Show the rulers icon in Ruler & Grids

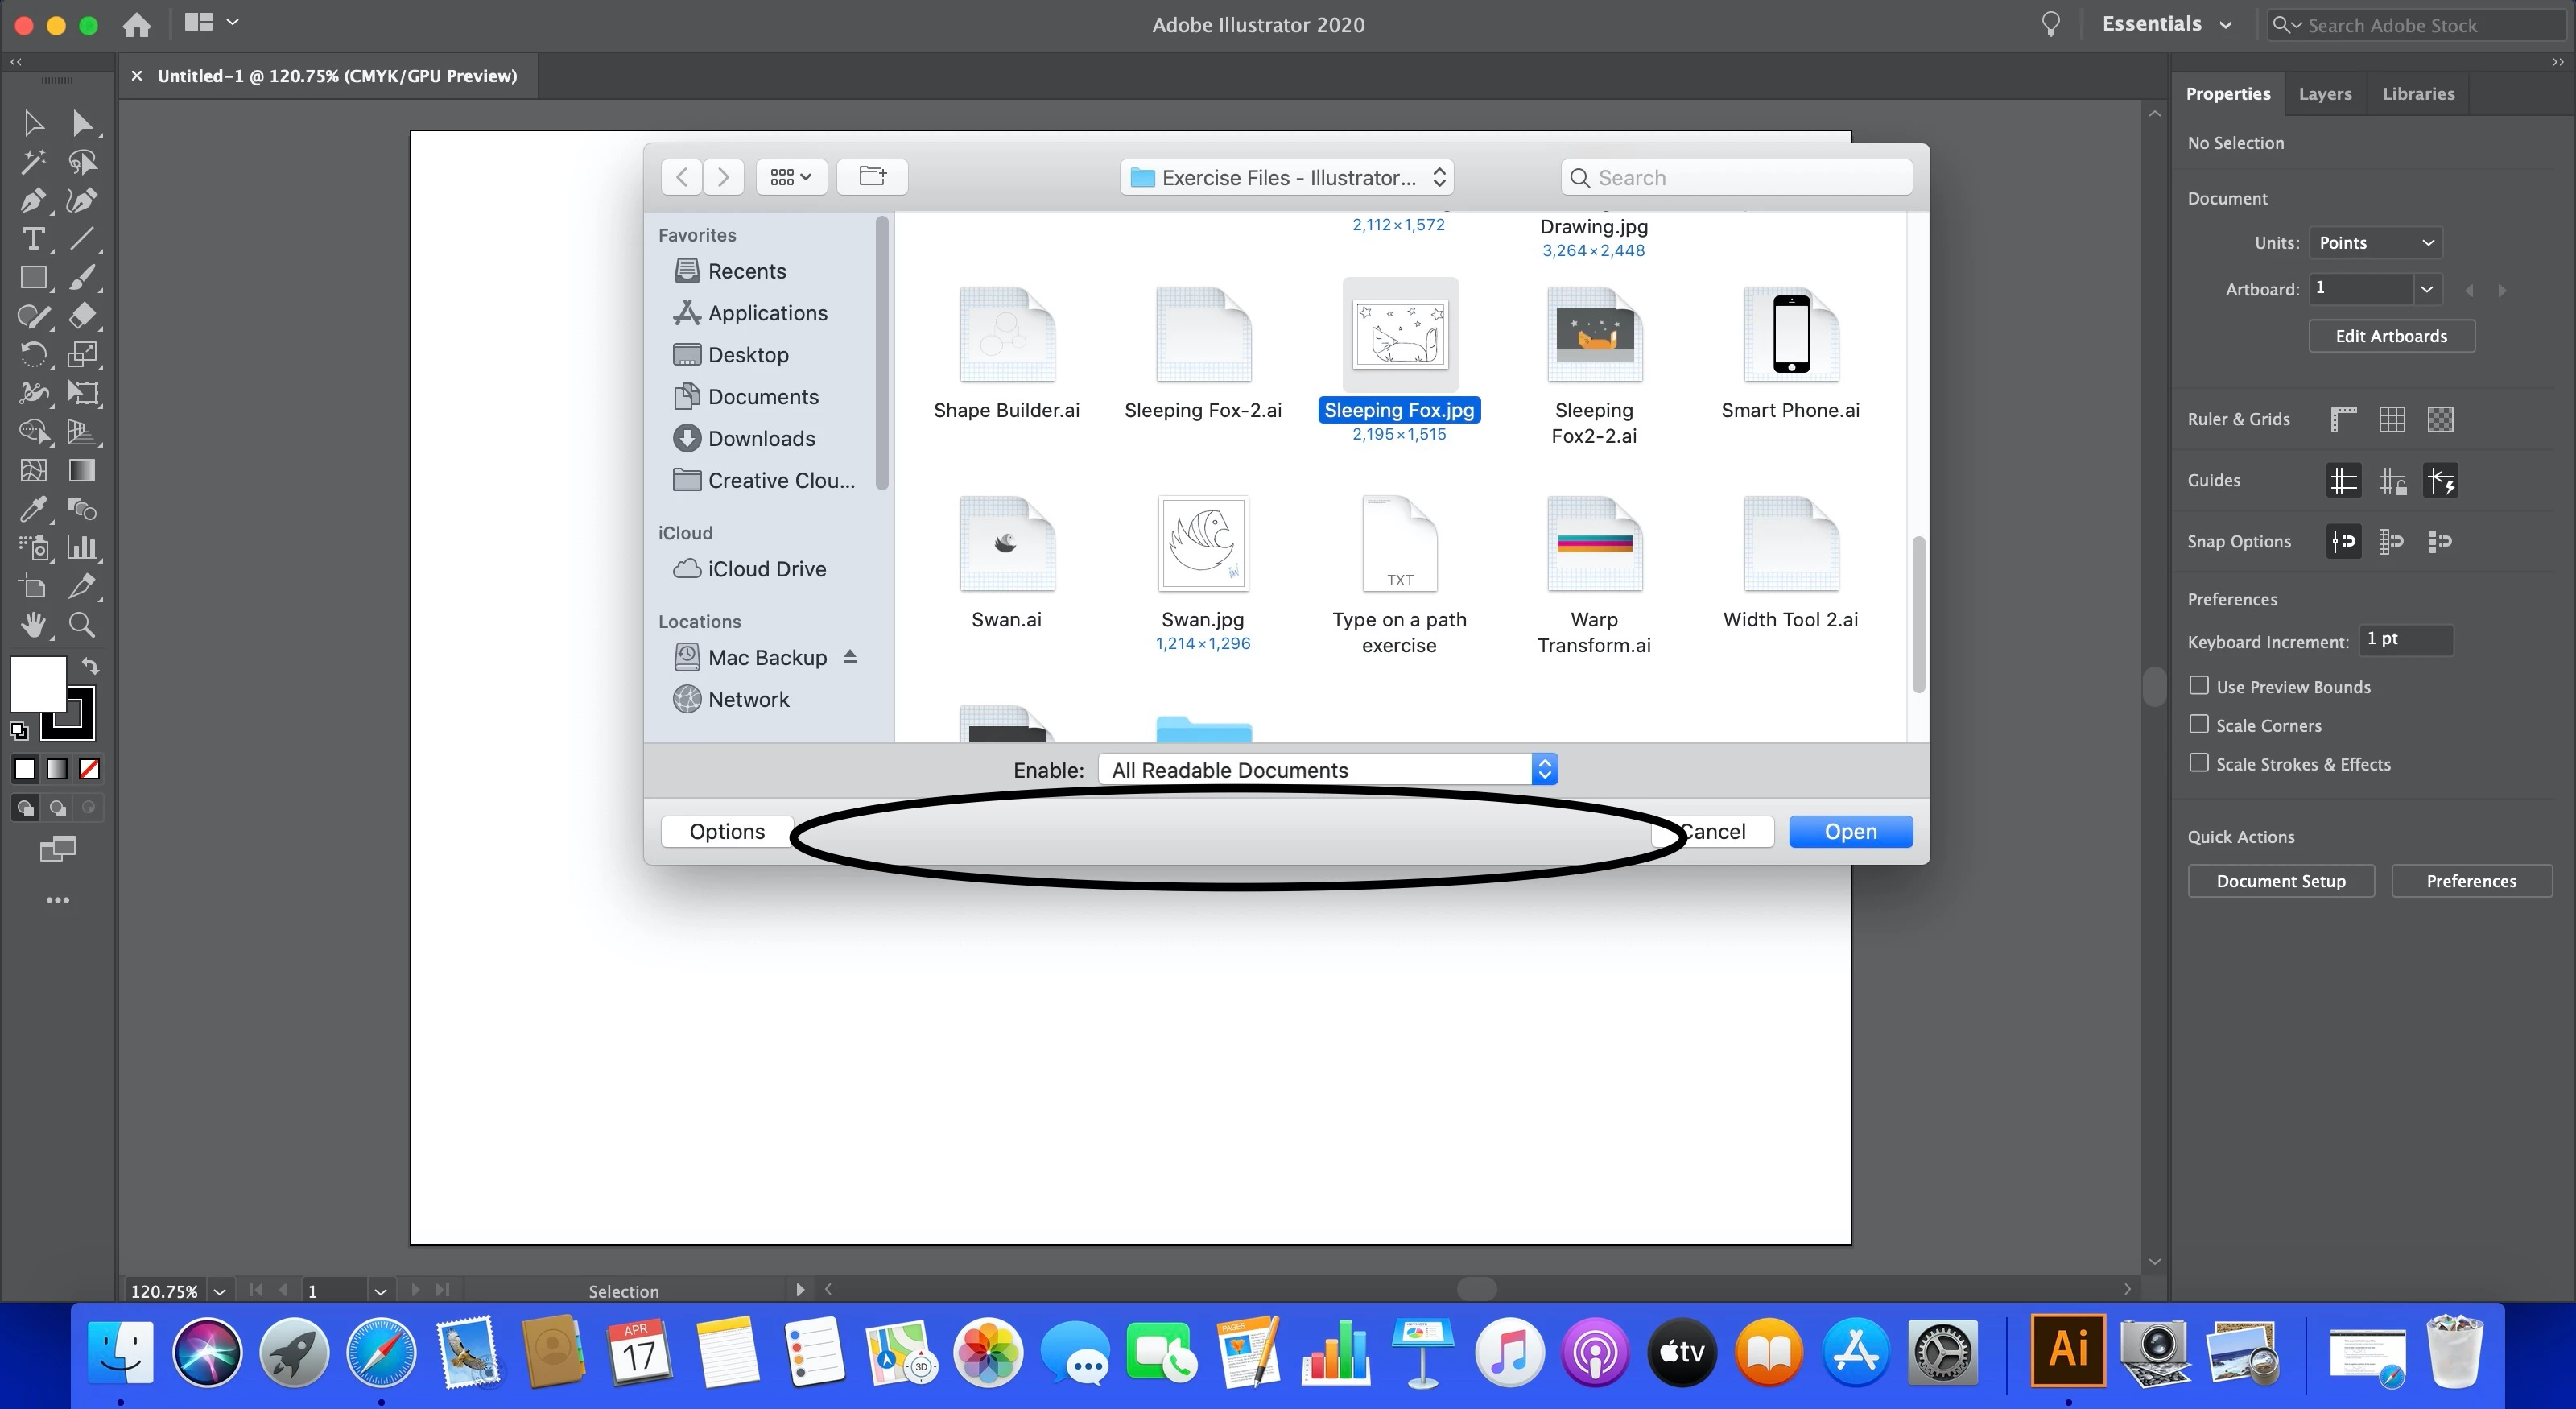pyautogui.click(x=2343, y=419)
